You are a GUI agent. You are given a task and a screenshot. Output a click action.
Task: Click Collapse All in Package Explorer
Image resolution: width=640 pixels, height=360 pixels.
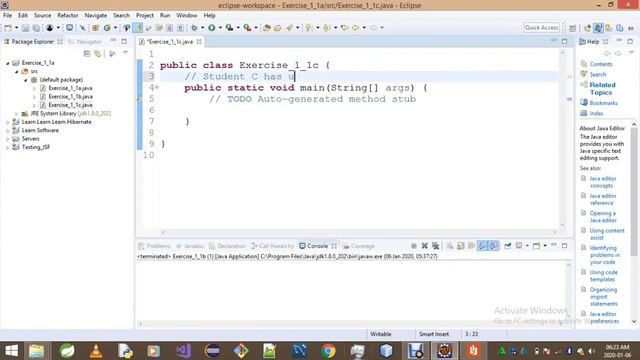point(87,53)
